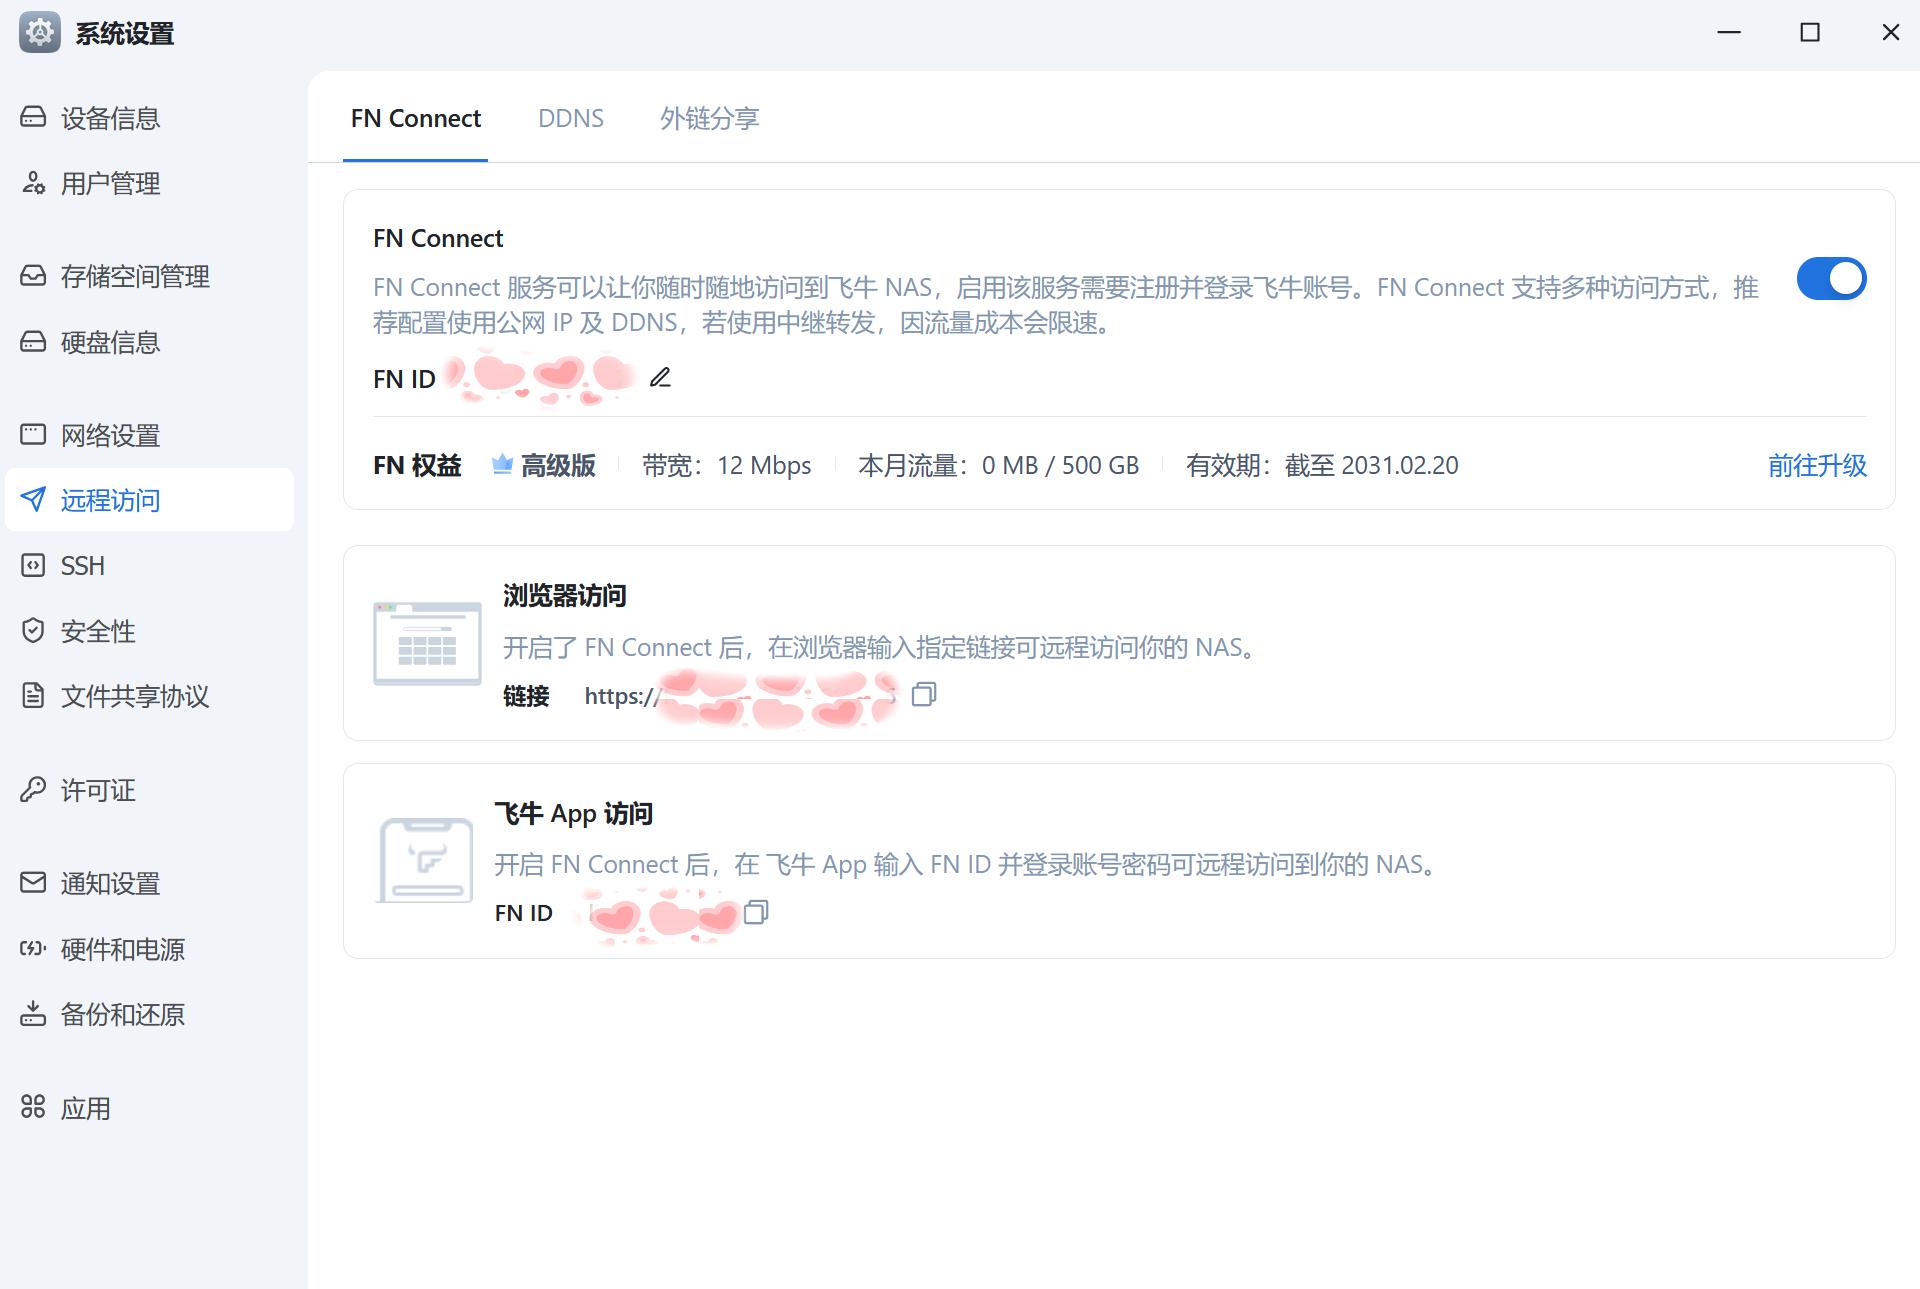The height and width of the screenshot is (1289, 1920).
Task: Open 通知设置 in the sidebar
Action: click(110, 883)
